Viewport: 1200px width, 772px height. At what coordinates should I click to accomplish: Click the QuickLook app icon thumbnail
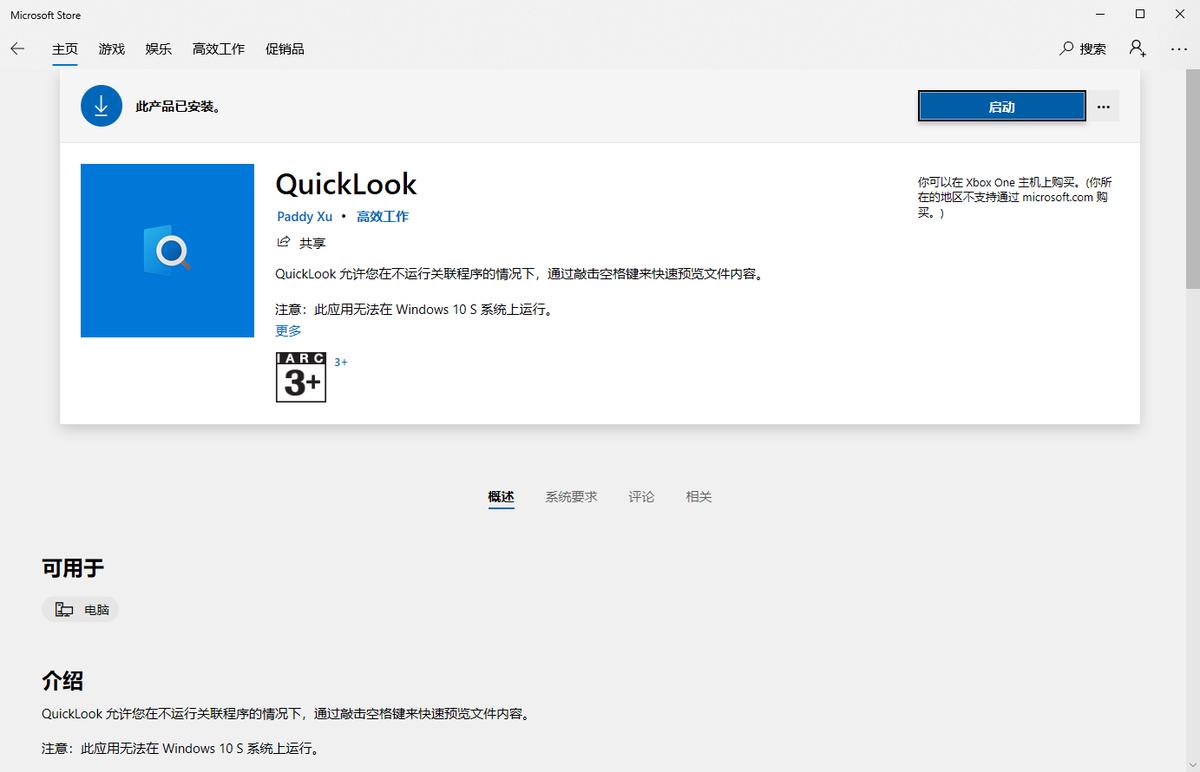167,250
